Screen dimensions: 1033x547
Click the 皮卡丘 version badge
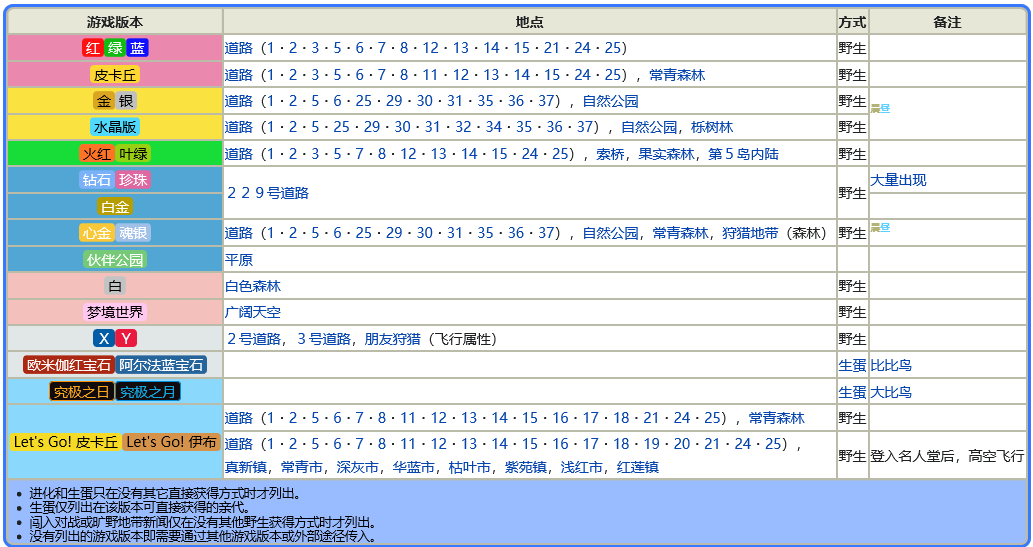115,74
